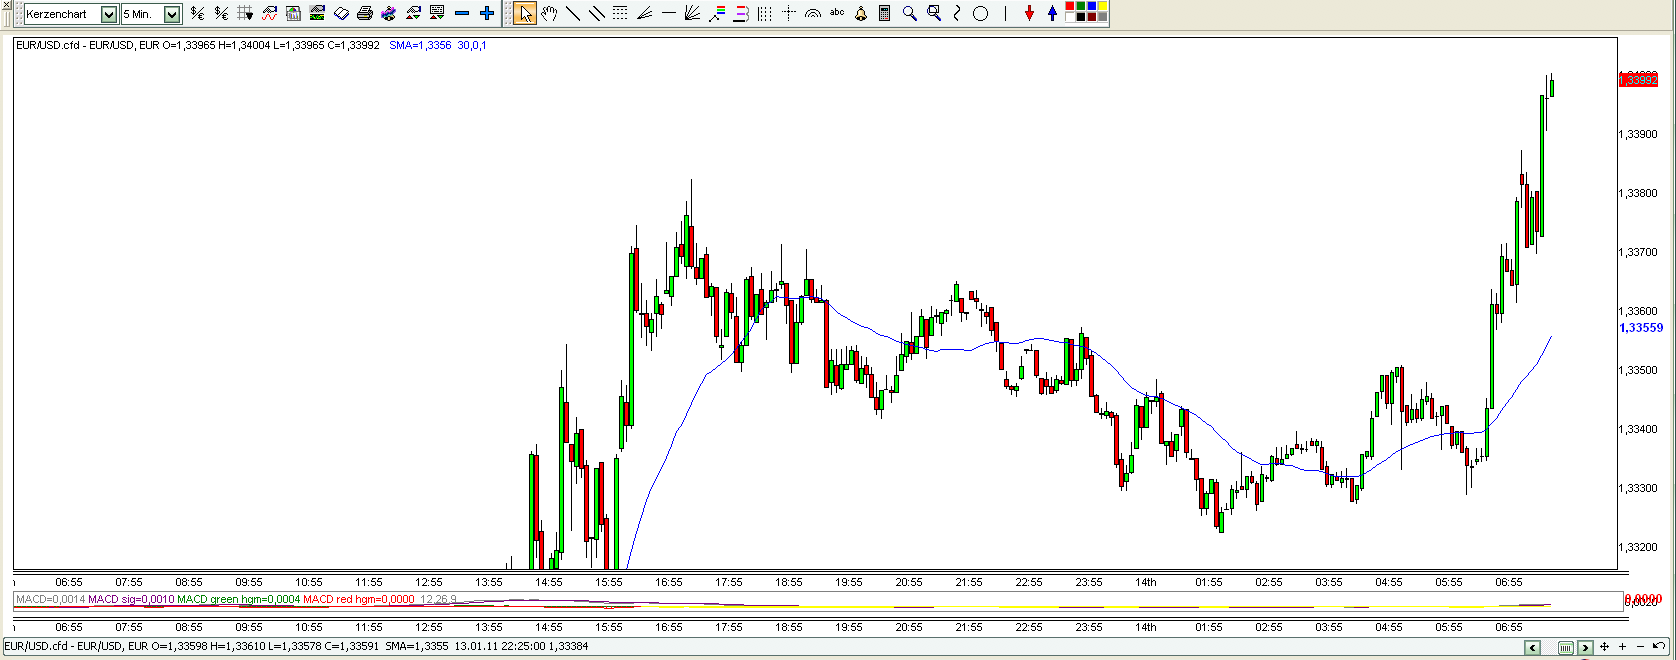Pick the green color swatch

(1080, 7)
